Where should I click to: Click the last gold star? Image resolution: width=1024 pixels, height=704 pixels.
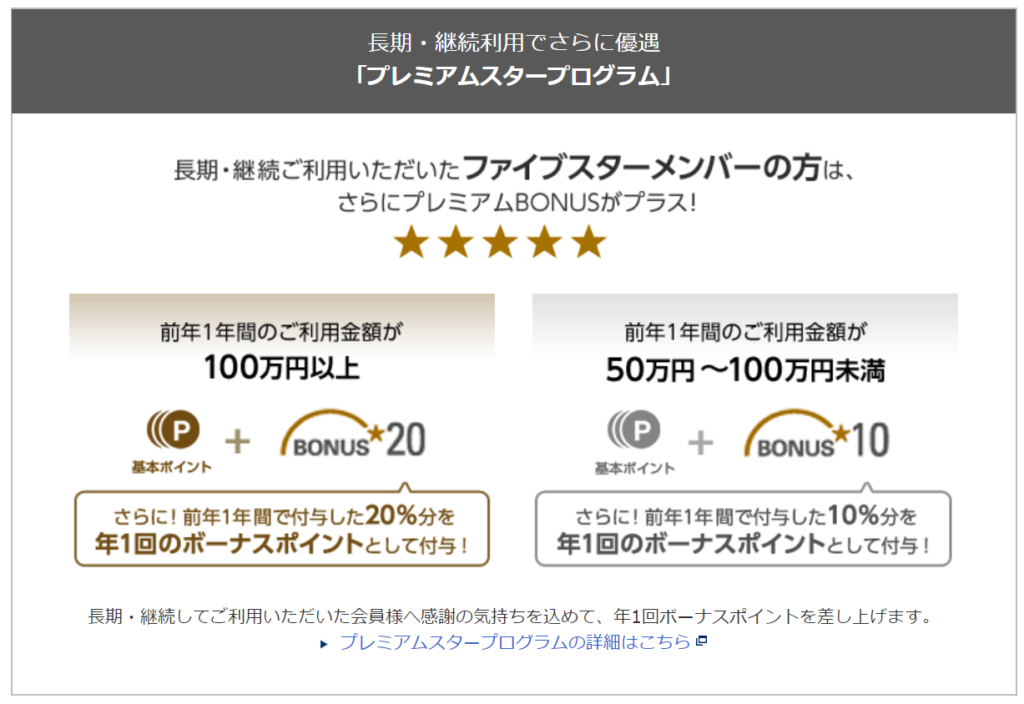[x=590, y=242]
